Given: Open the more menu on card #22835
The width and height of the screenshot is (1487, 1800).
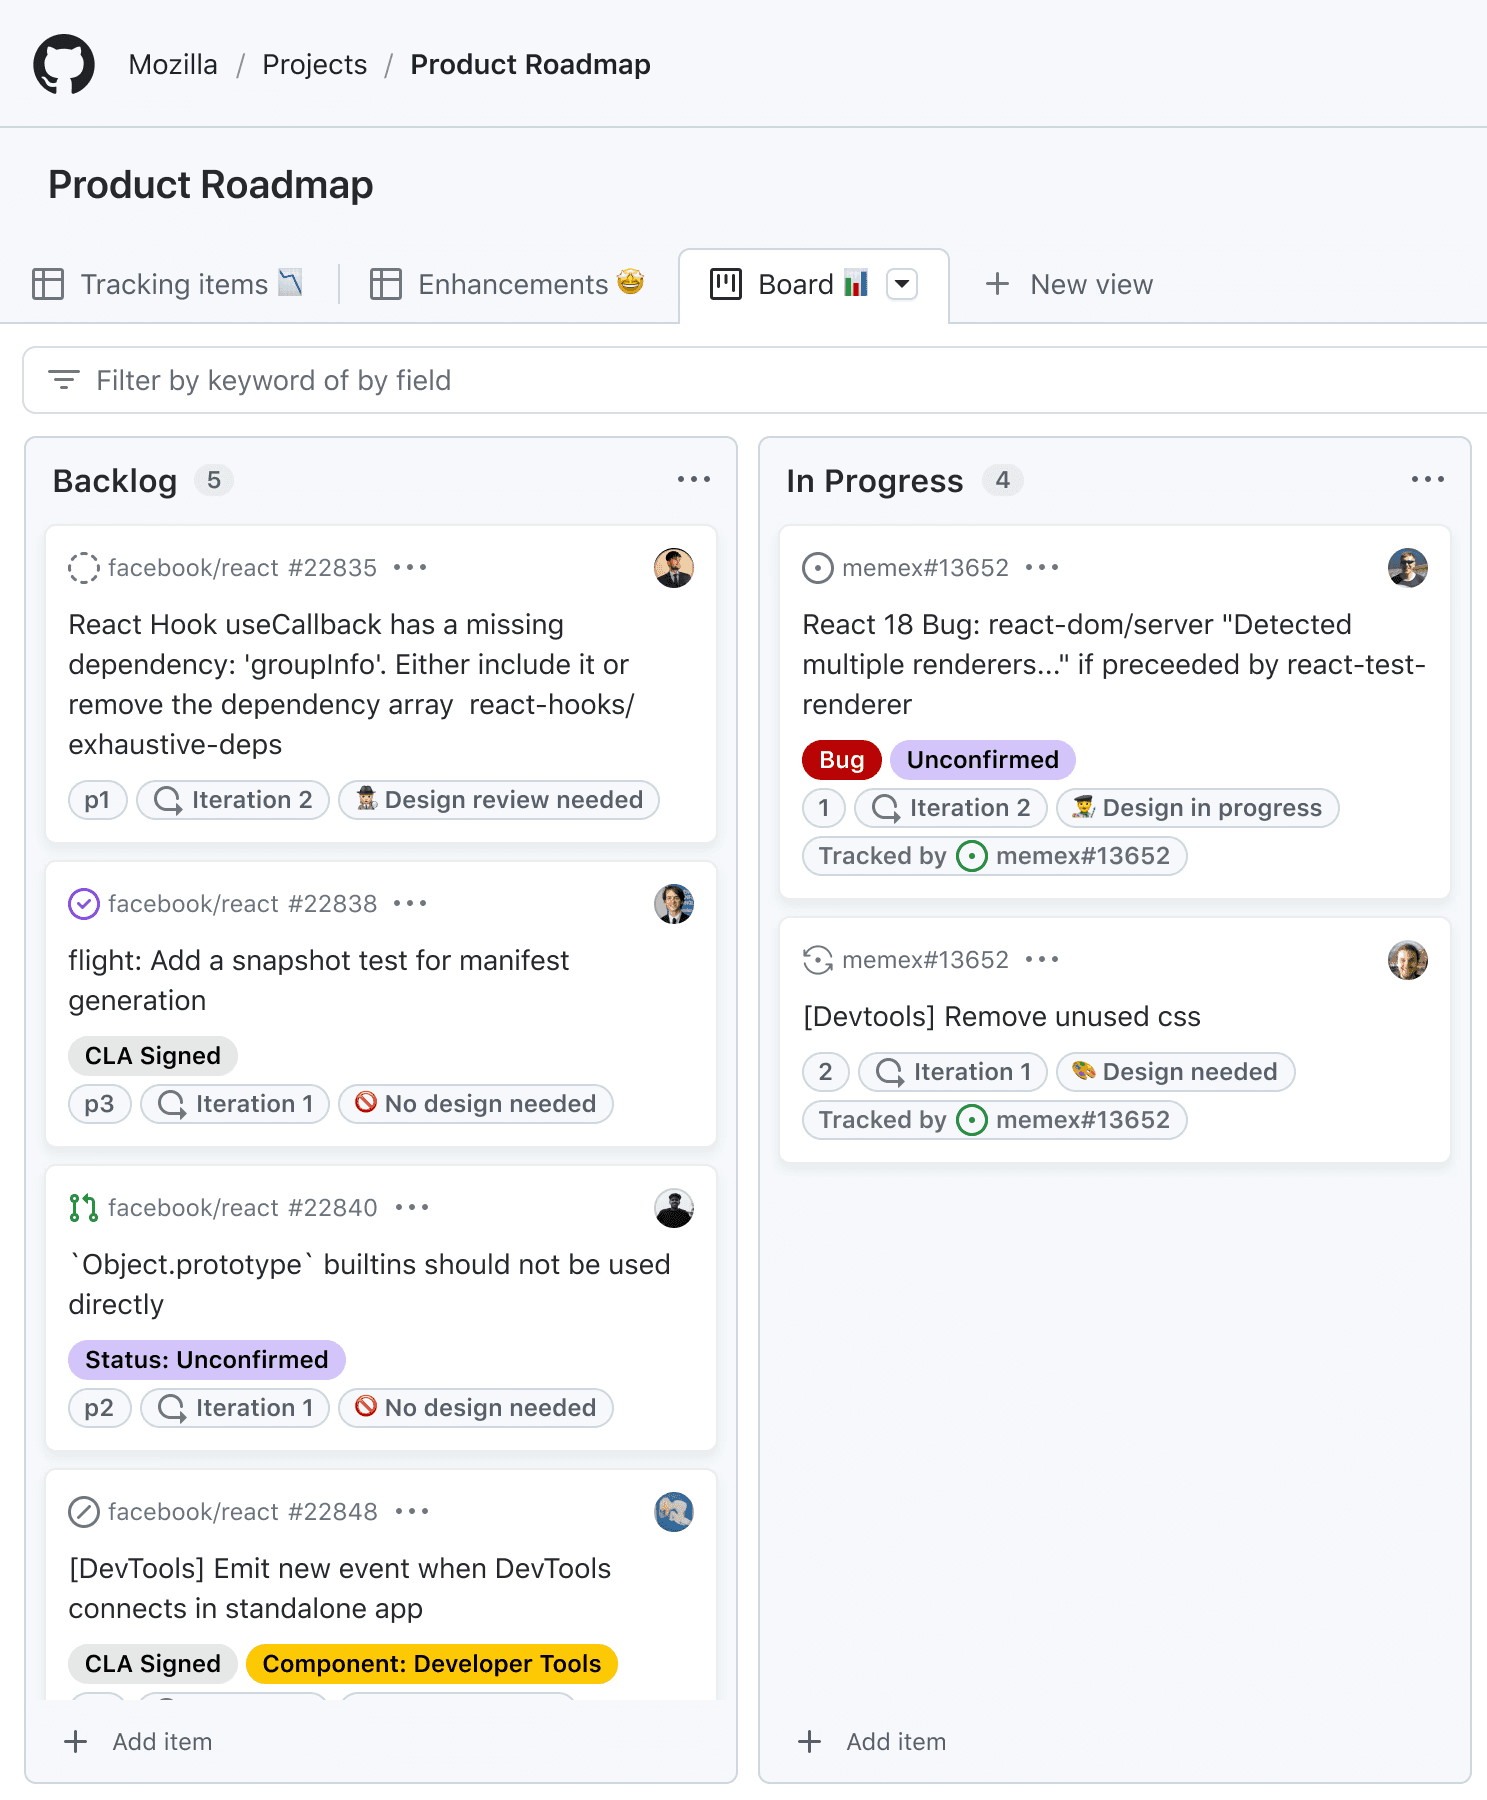Looking at the screenshot, I should [x=410, y=568].
